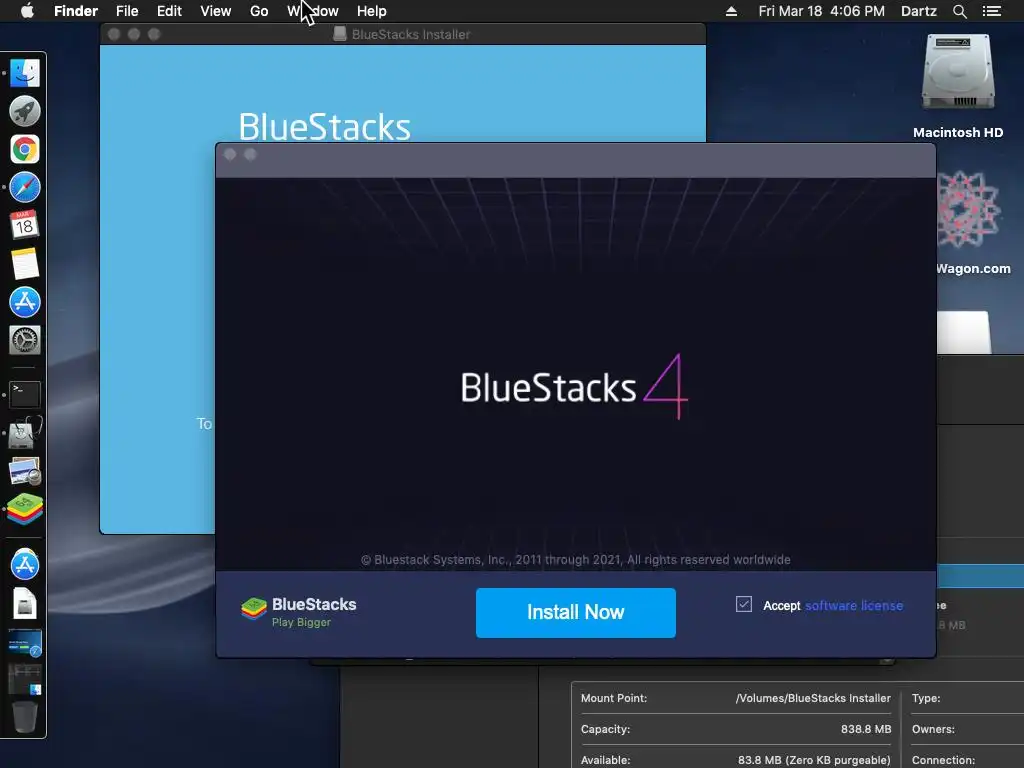Open the recent screenshot thumbnail with Finder badge in Dock

coord(25,679)
